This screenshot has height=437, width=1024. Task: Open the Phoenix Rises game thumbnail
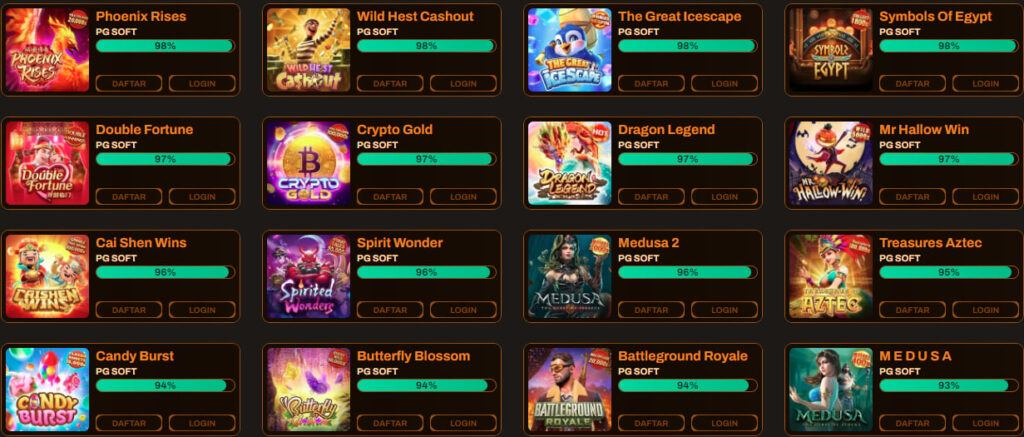[47, 50]
